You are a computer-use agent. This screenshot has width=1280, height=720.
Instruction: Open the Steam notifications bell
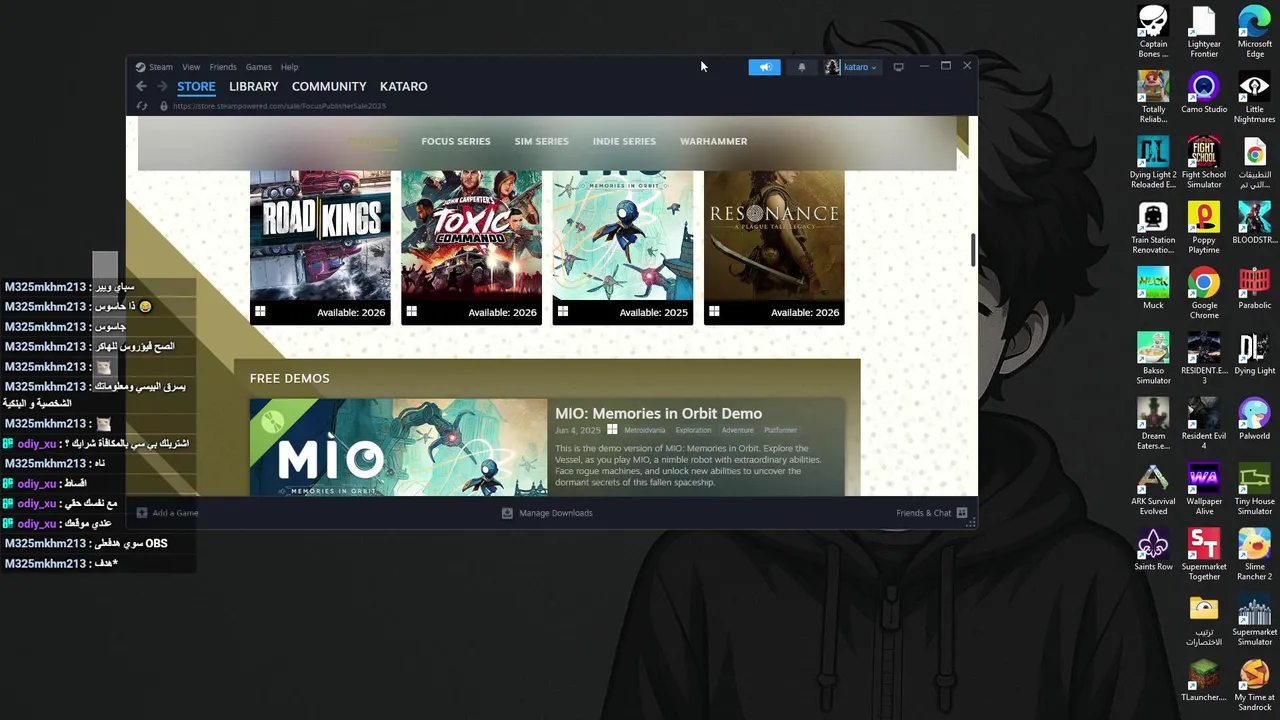click(801, 67)
